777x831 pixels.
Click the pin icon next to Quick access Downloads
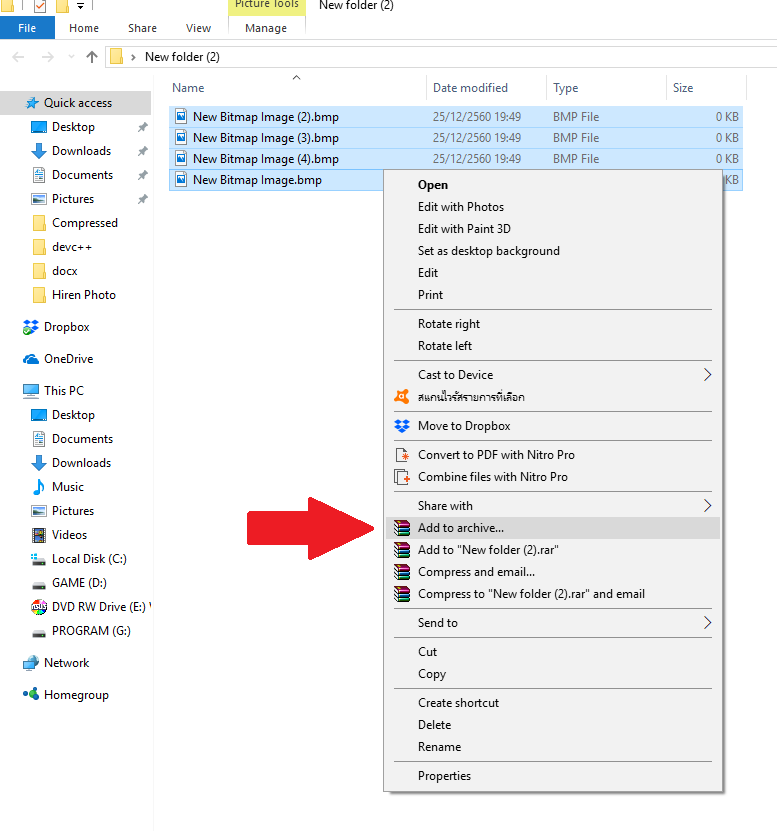coord(143,151)
